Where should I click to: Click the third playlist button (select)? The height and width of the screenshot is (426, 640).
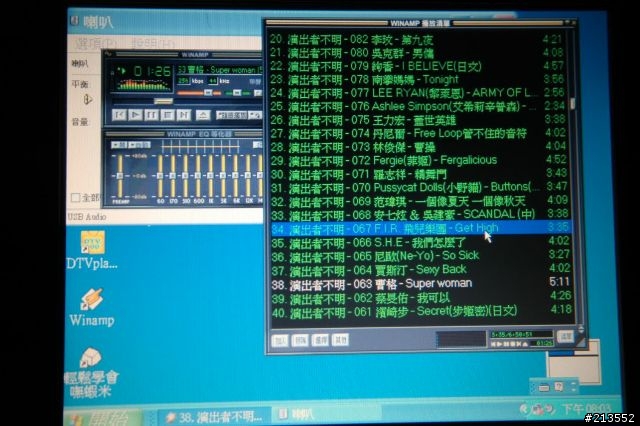(x=320, y=340)
